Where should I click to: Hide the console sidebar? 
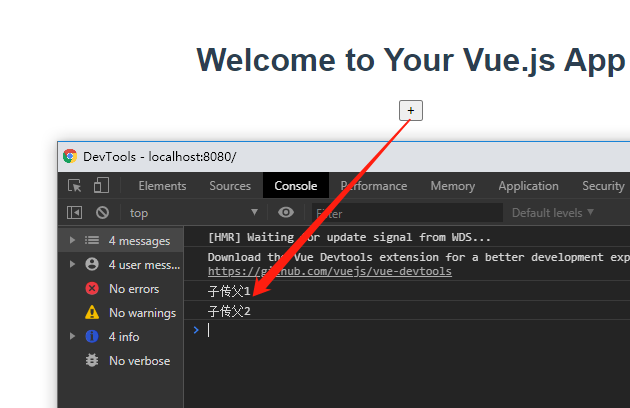74,212
